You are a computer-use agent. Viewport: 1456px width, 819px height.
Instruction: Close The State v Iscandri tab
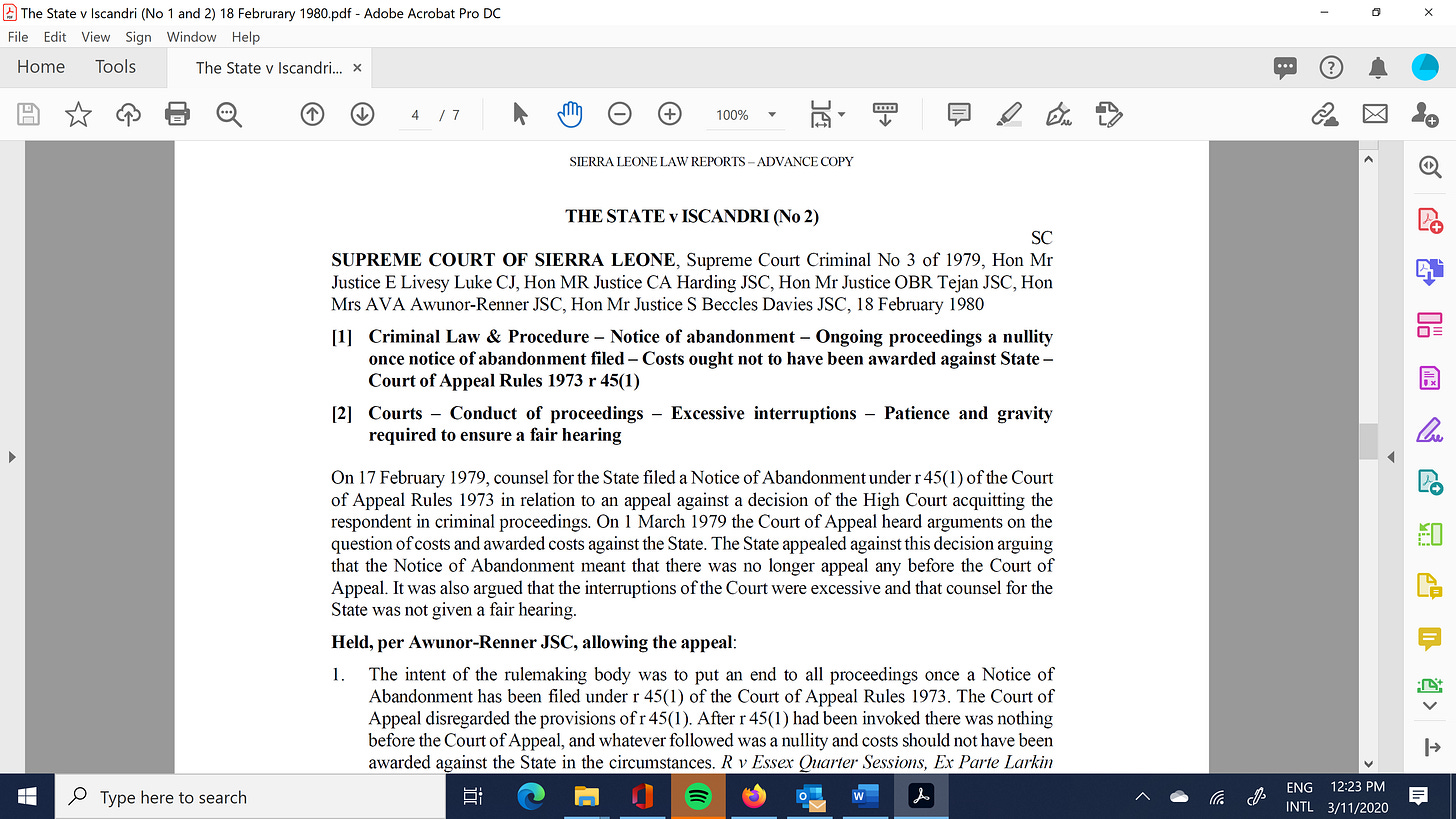[x=357, y=68]
